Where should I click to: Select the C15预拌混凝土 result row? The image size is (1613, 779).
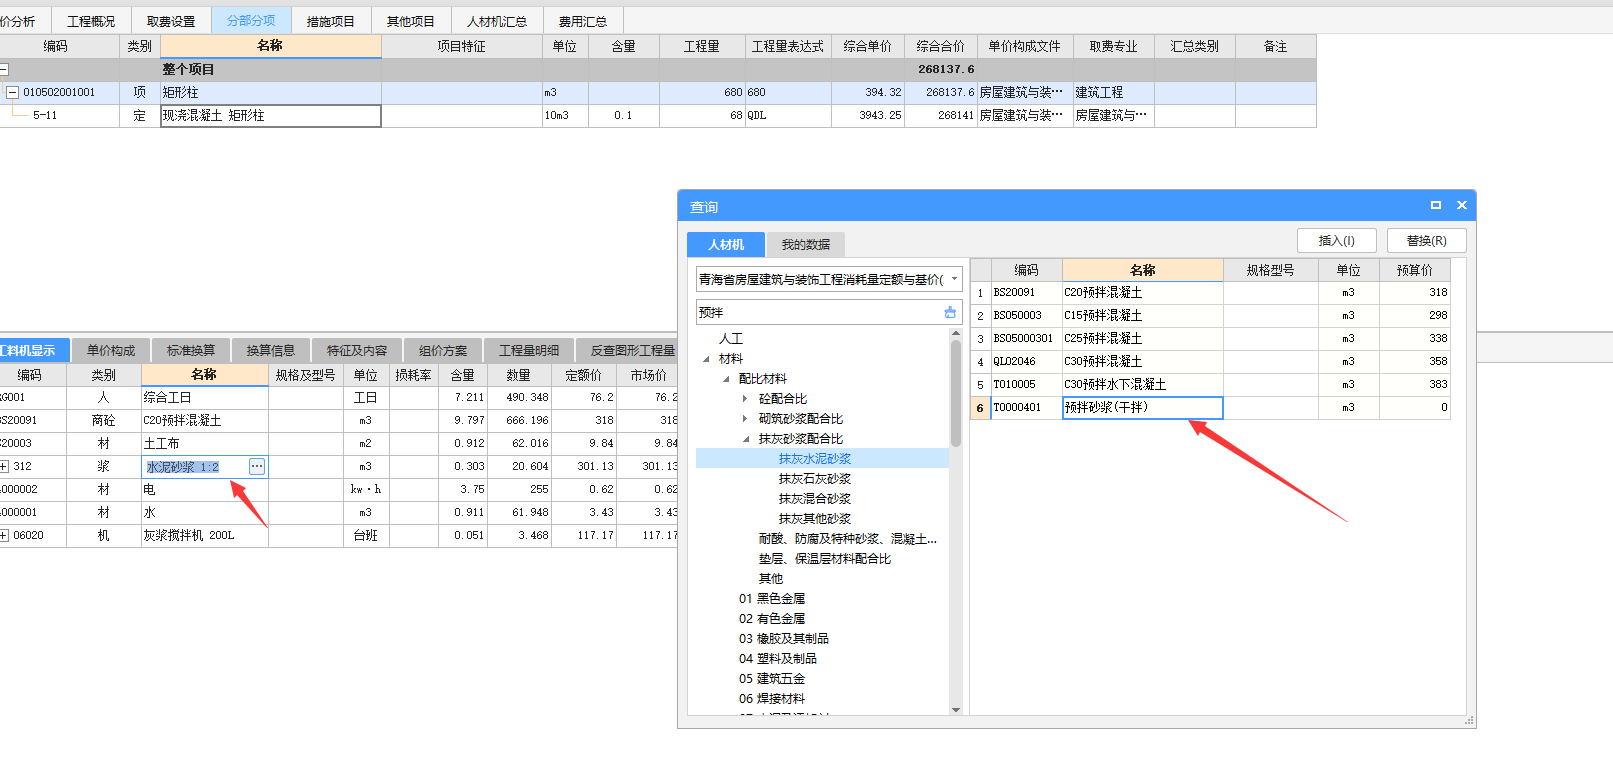pyautogui.click(x=1210, y=316)
